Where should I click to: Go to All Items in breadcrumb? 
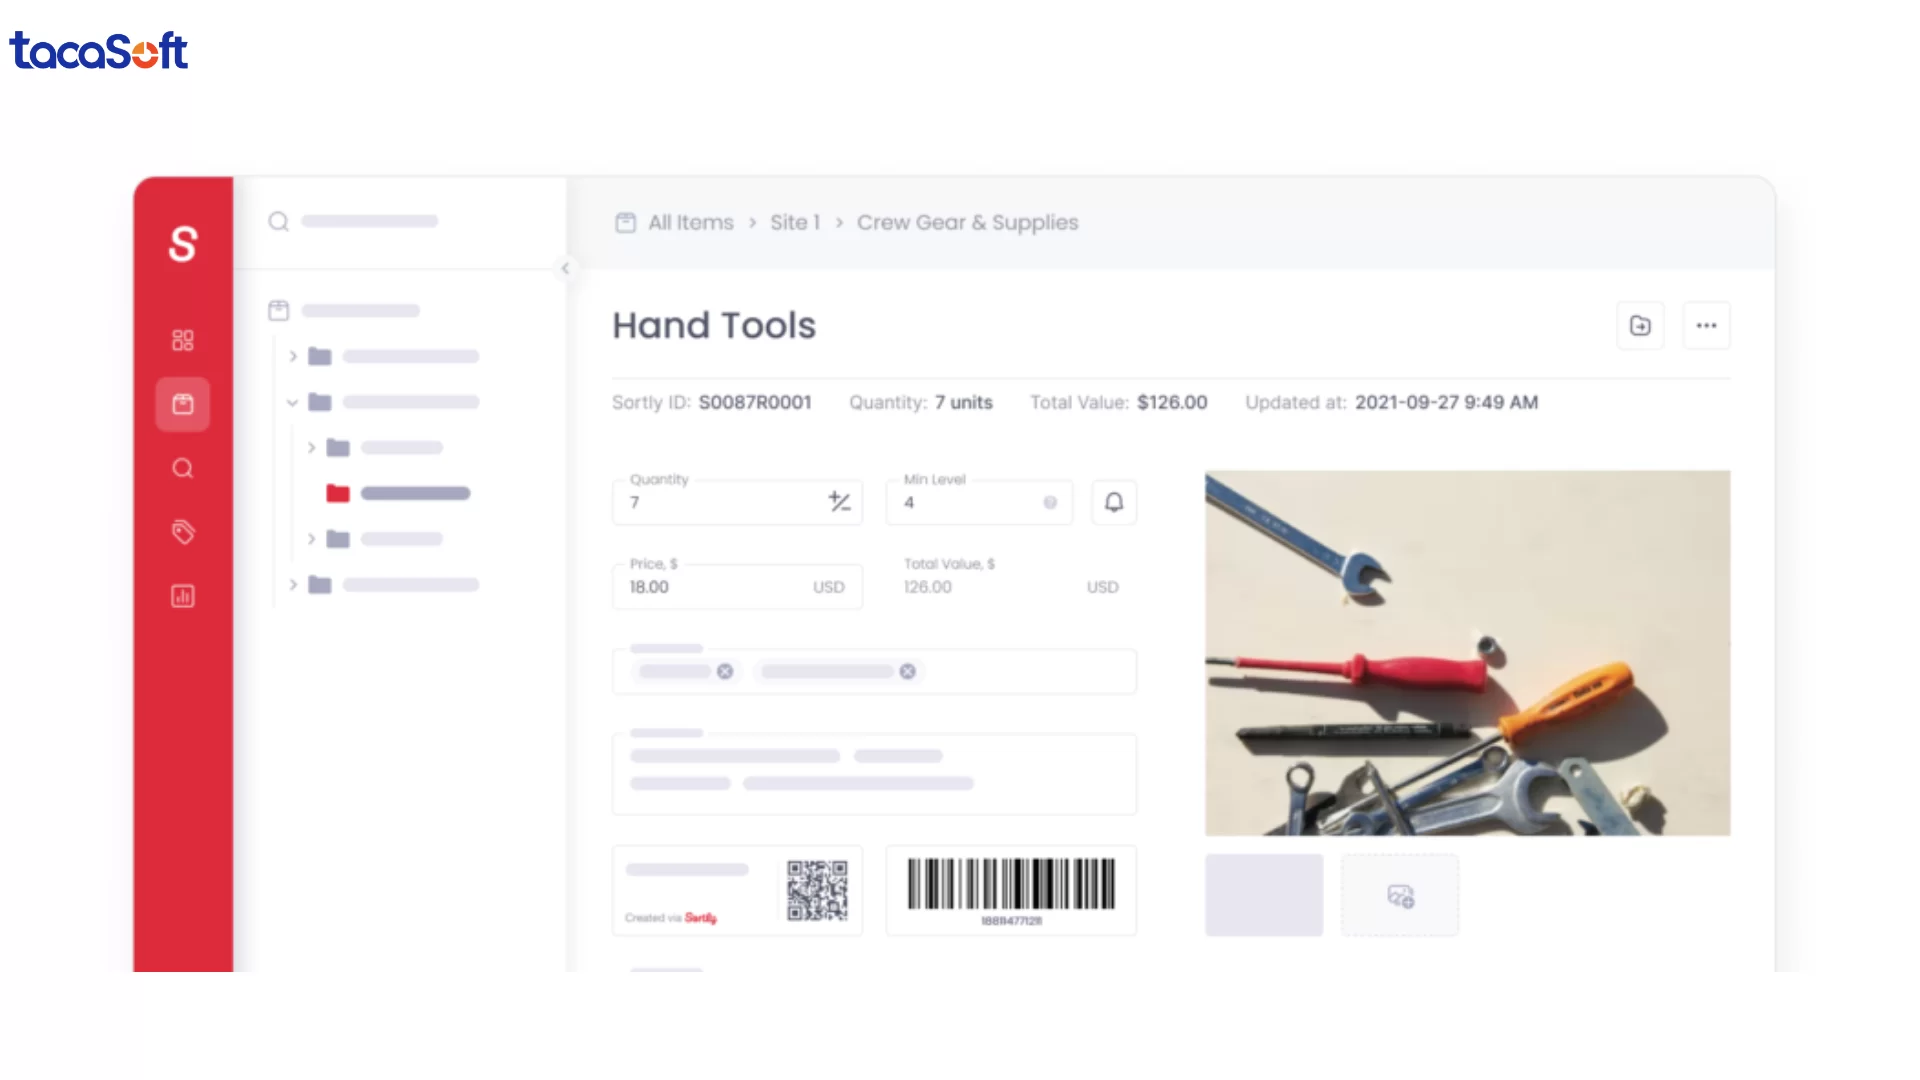click(x=690, y=223)
